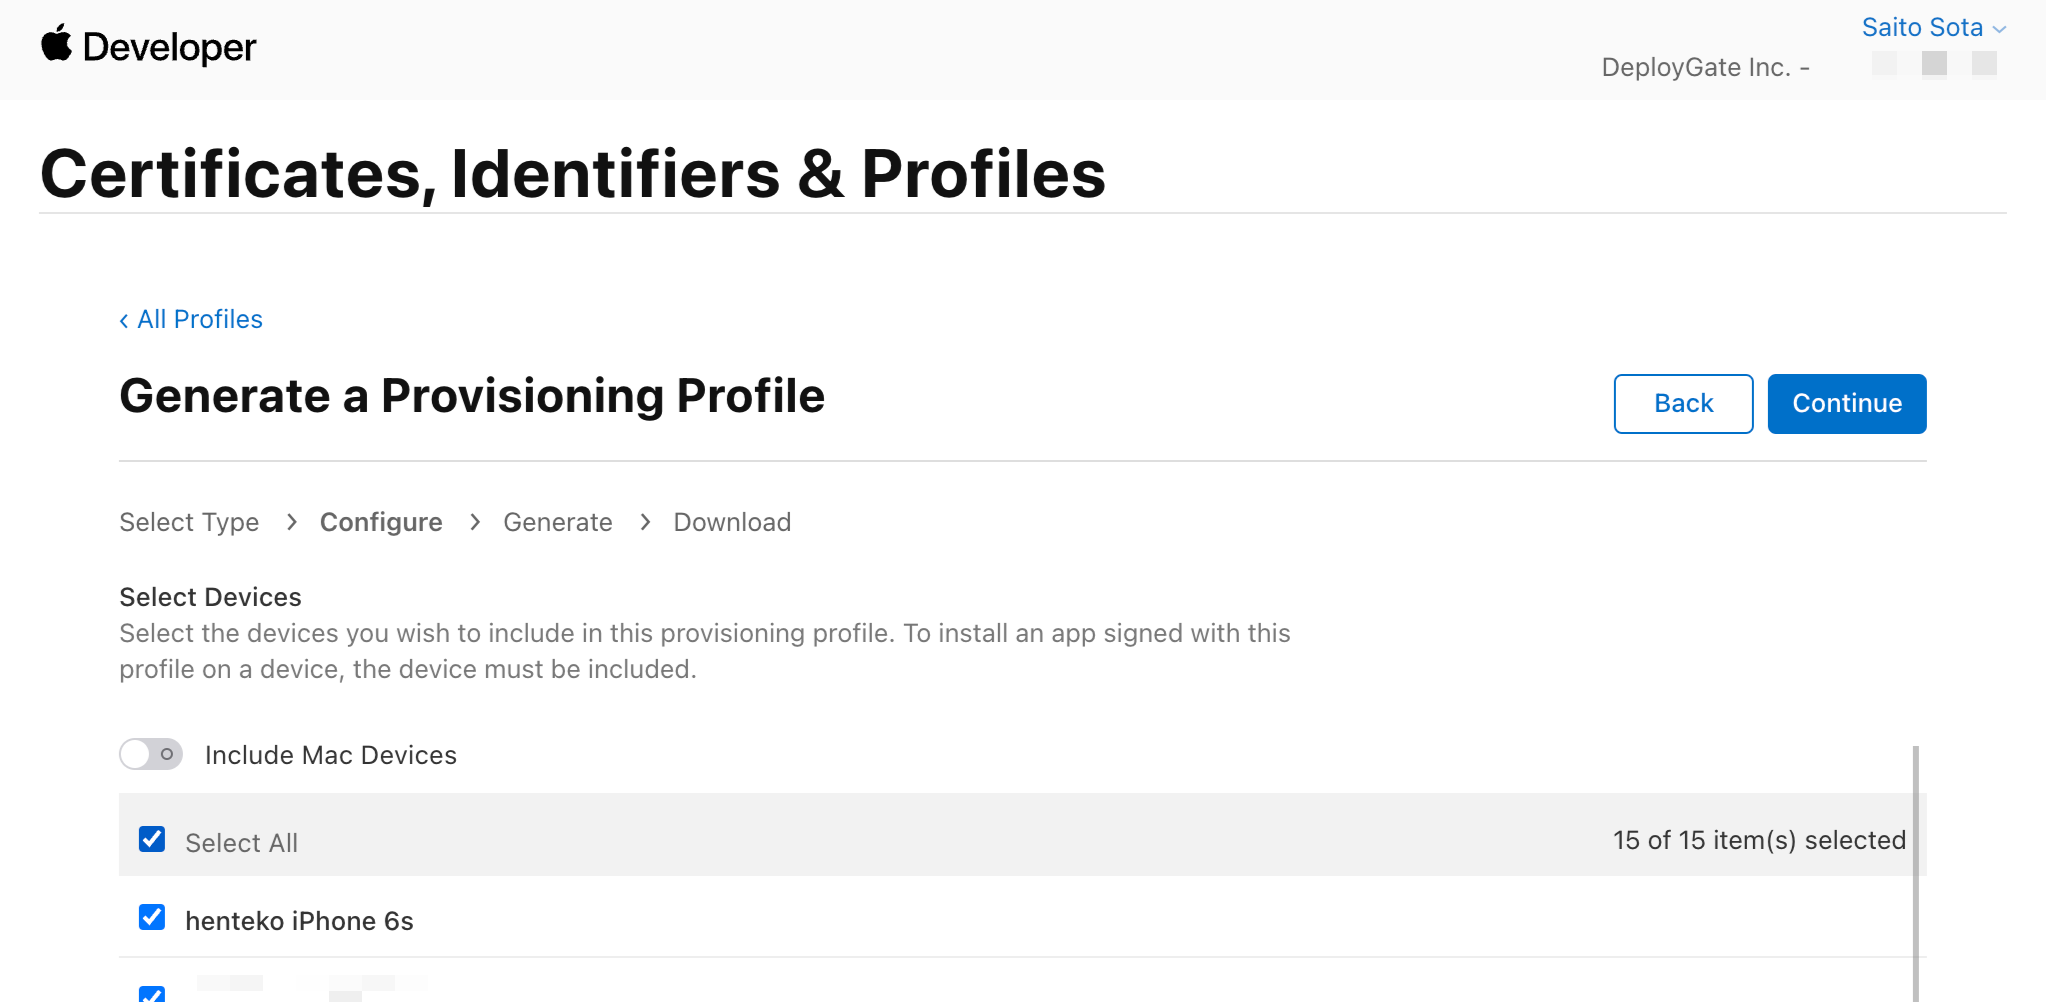
Task: Click the Apple logo icon
Action: pyautogui.click(x=58, y=46)
